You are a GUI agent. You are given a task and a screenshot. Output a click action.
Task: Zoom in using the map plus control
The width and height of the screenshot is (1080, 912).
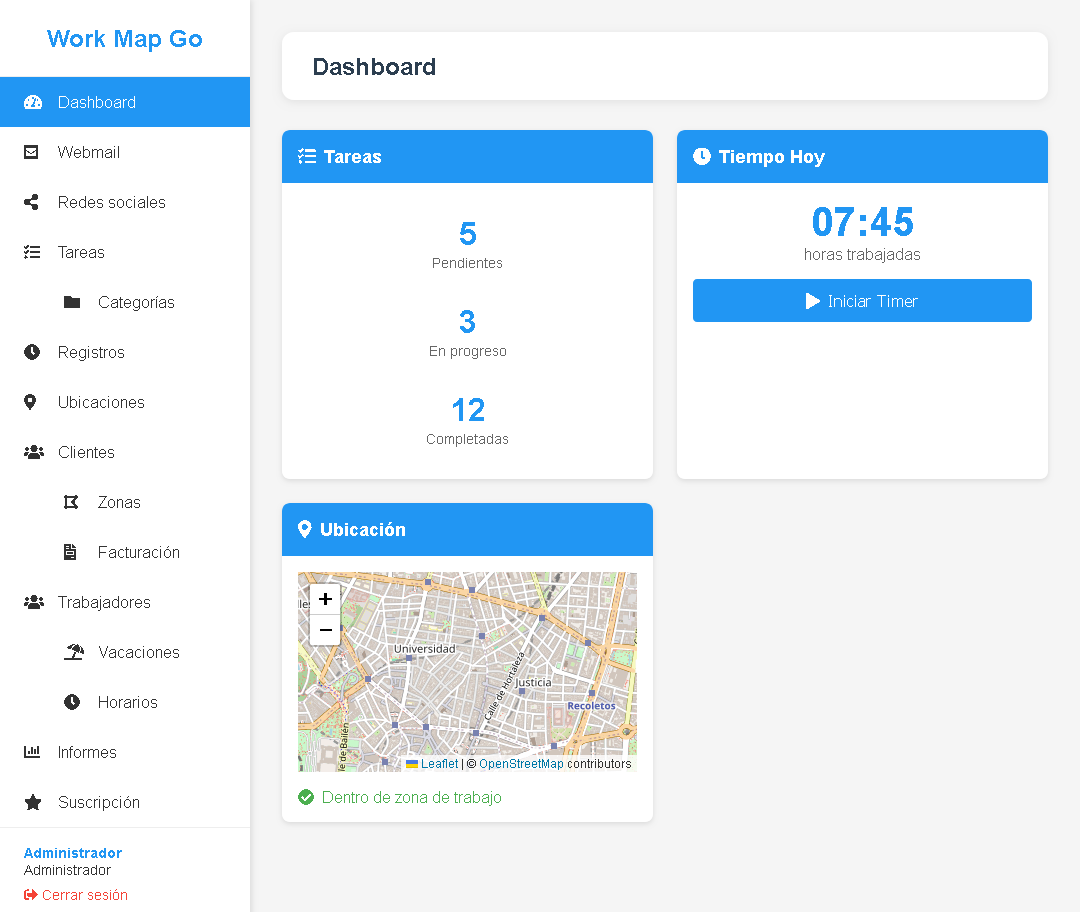click(325, 598)
